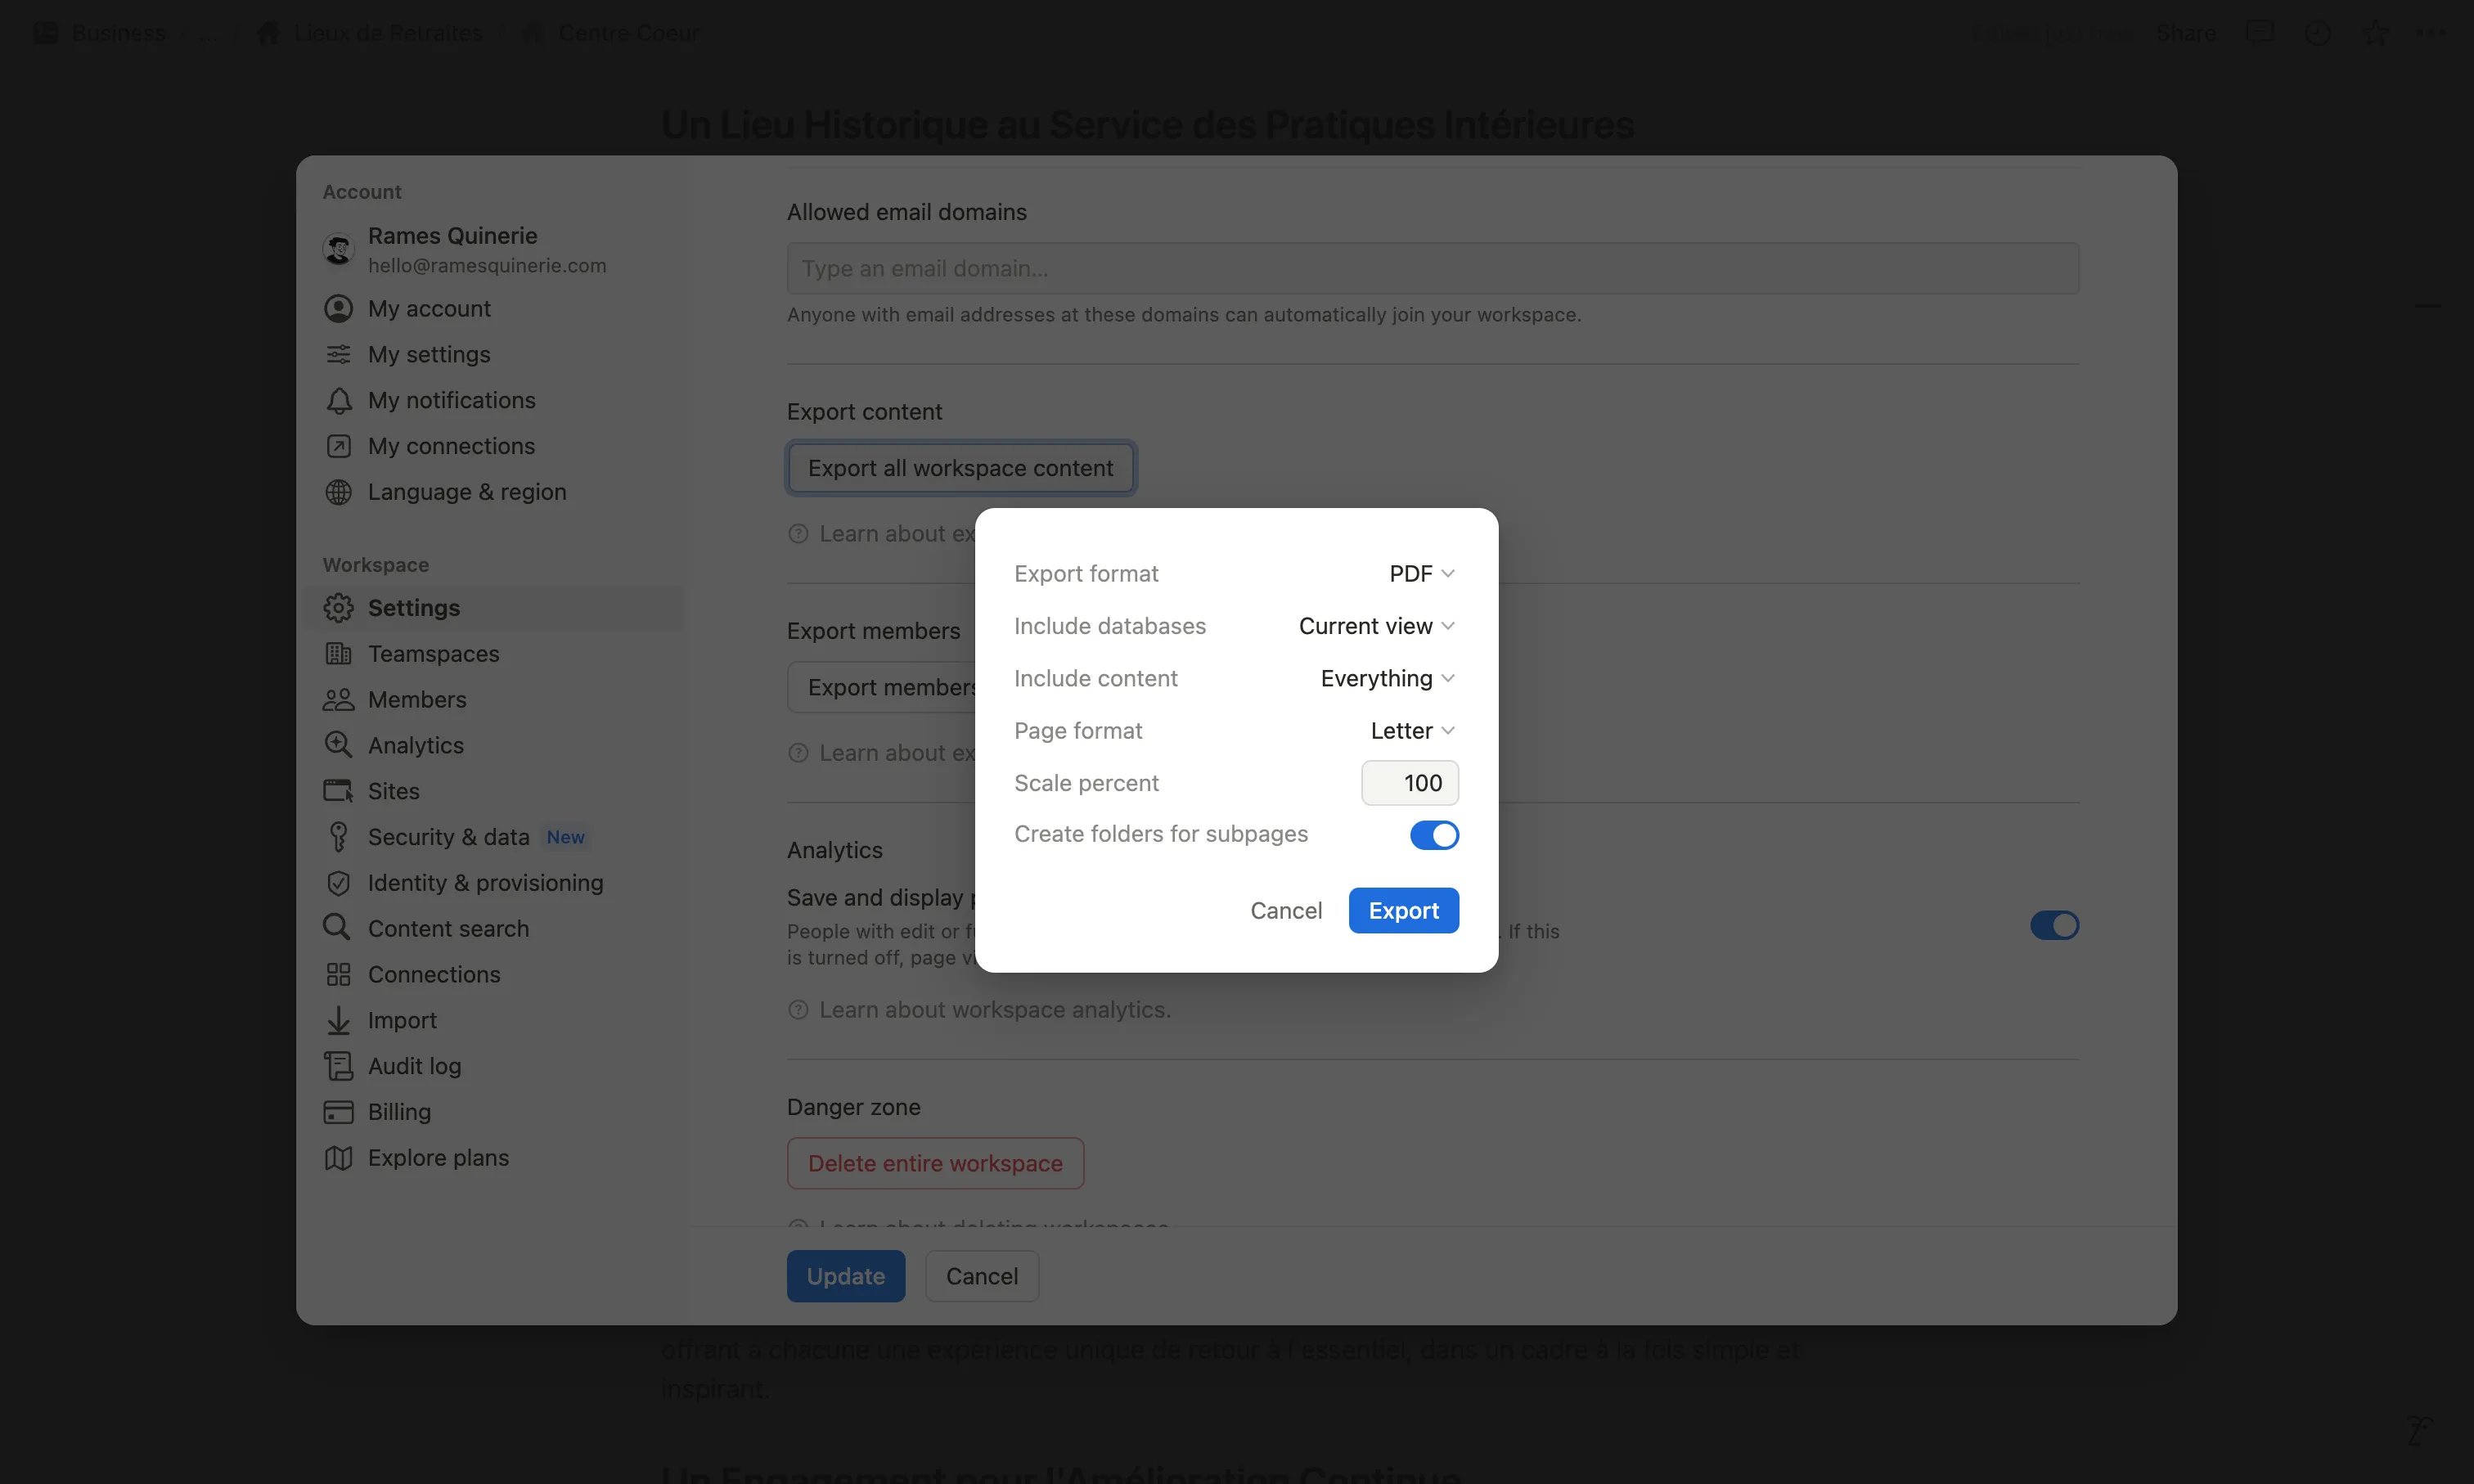Screen dimensions: 2474x1484
Task: Cancel the export dialog
Action: pyautogui.click(x=1286, y=911)
